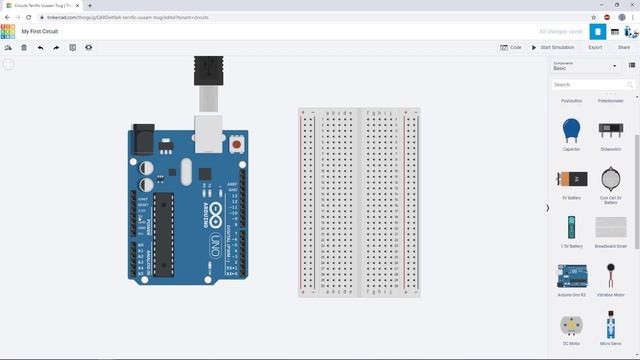Open a new browser tab
This screenshot has height=360, width=640.
pyautogui.click(x=90, y=5)
